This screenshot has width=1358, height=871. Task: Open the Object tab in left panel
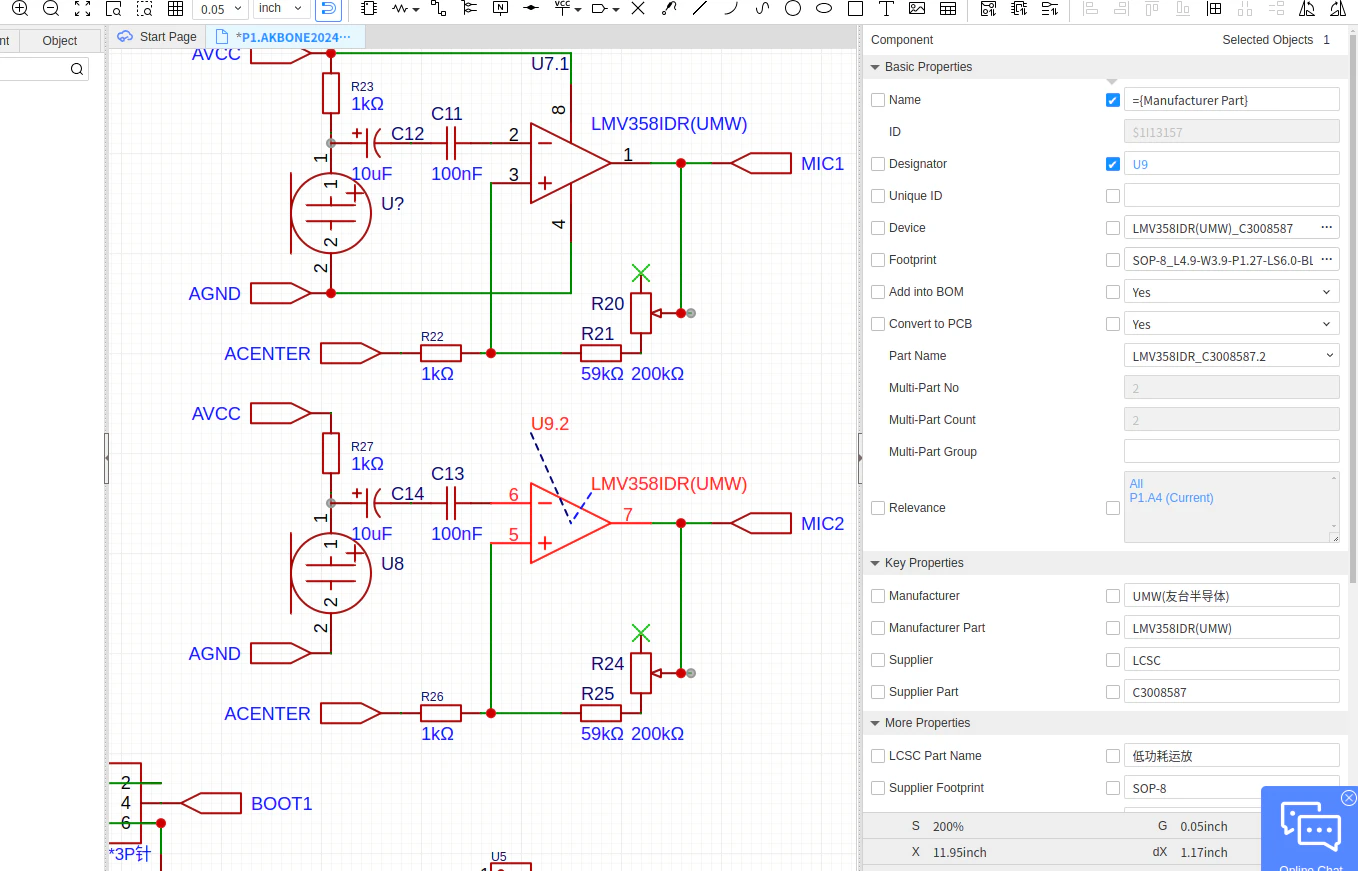pyautogui.click(x=60, y=41)
